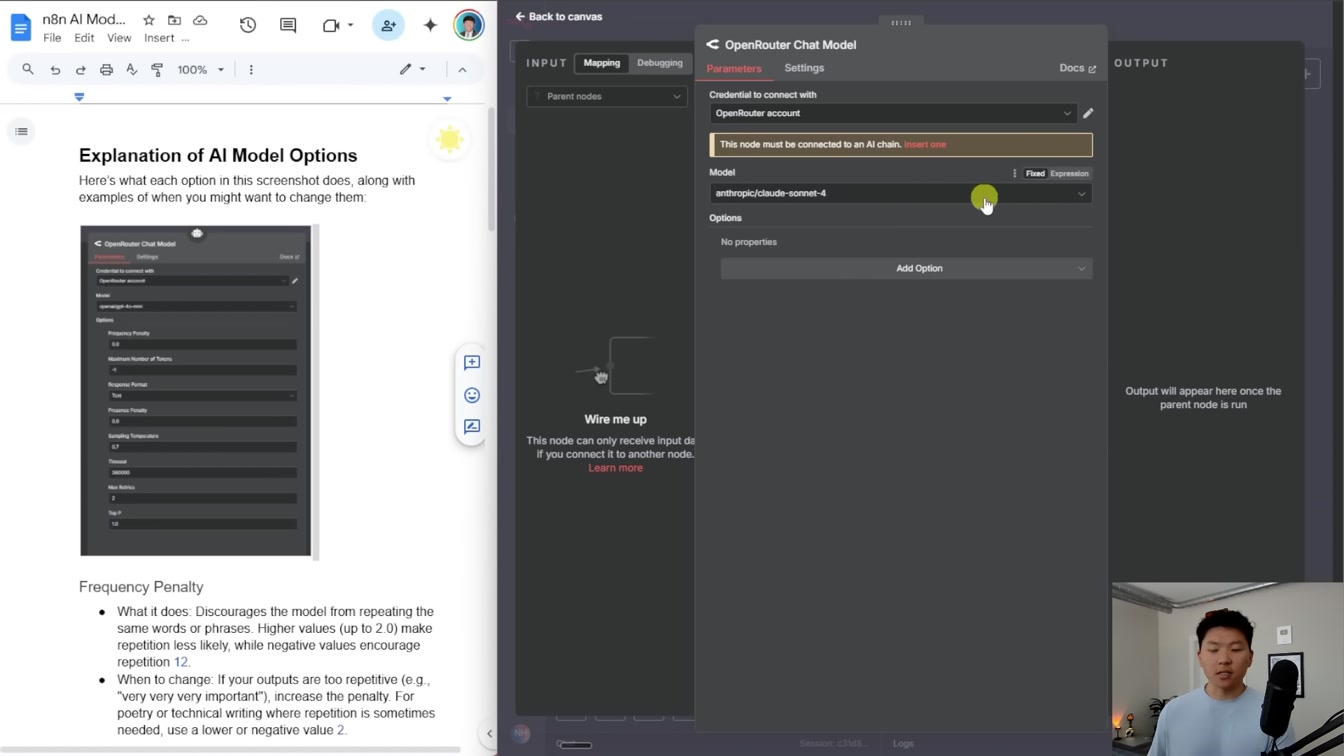This screenshot has width=1344, height=756.
Task: Show the document outline
Action: pos(21,132)
